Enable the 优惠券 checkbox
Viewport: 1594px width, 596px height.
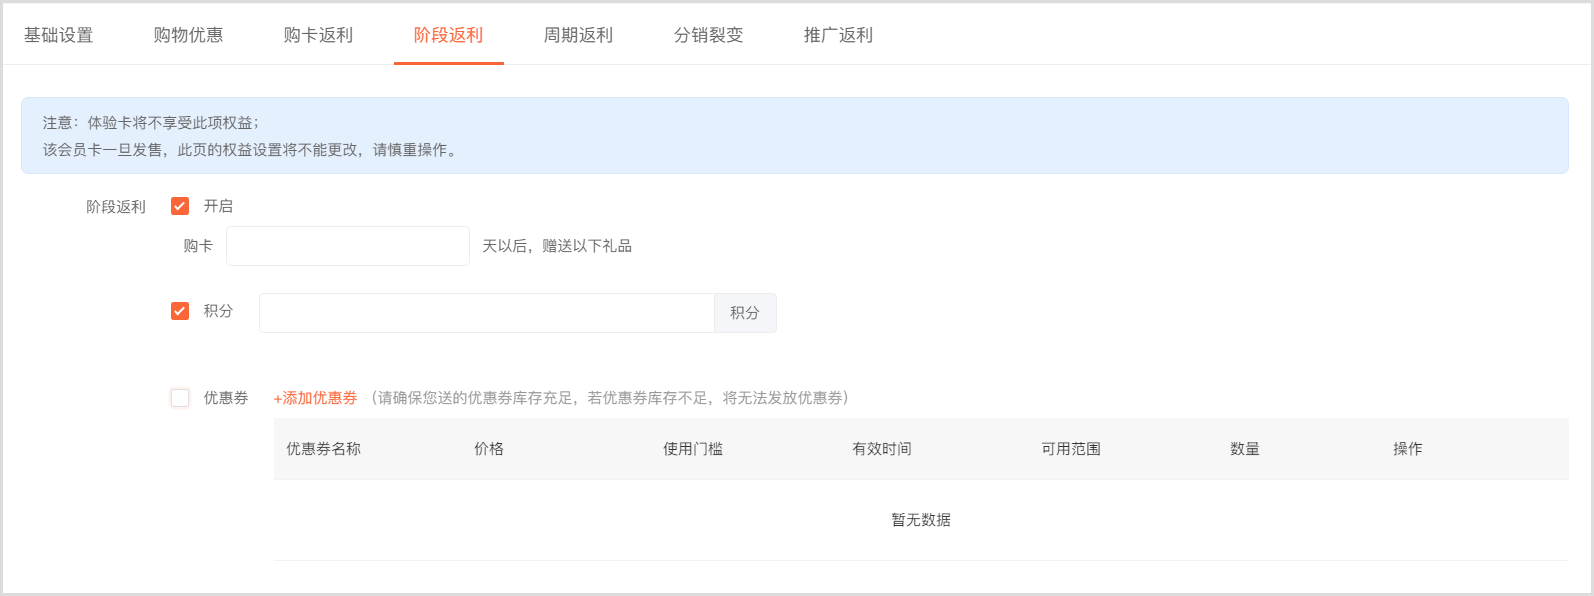pos(180,398)
